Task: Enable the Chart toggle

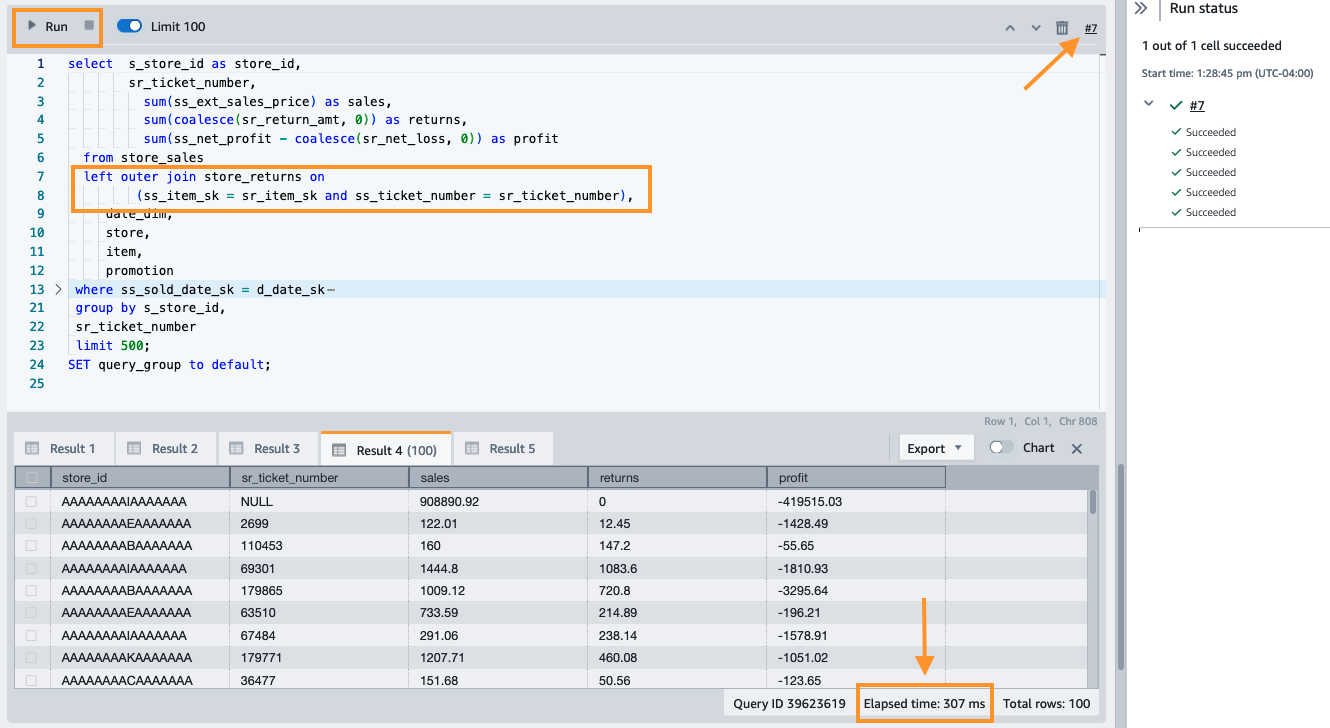Action: (1001, 448)
